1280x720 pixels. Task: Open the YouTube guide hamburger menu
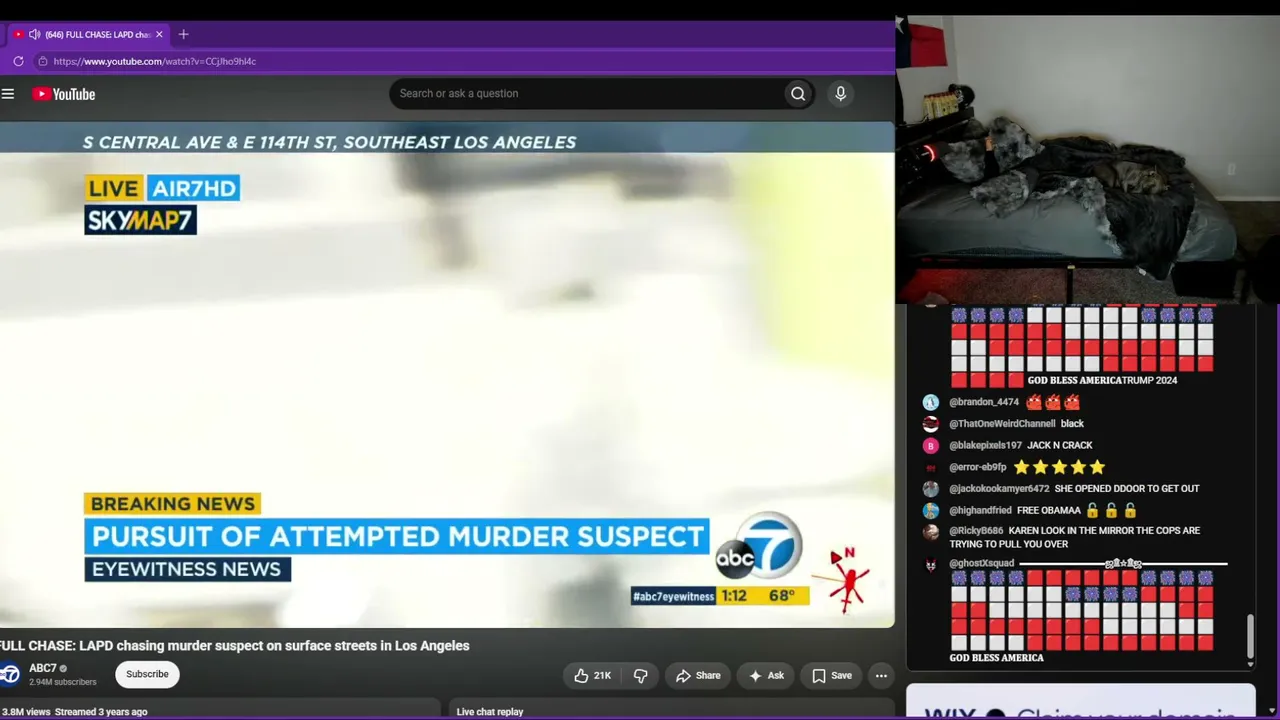(8, 94)
